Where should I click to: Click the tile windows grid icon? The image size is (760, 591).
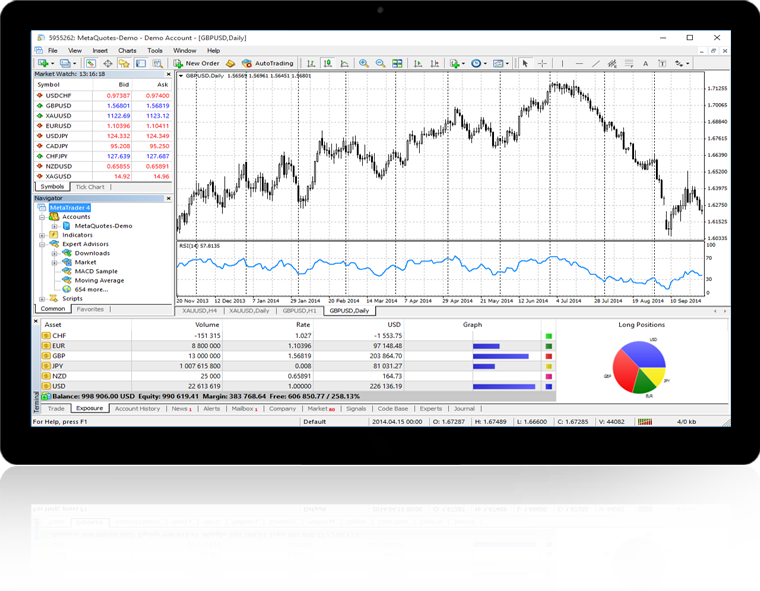point(396,63)
